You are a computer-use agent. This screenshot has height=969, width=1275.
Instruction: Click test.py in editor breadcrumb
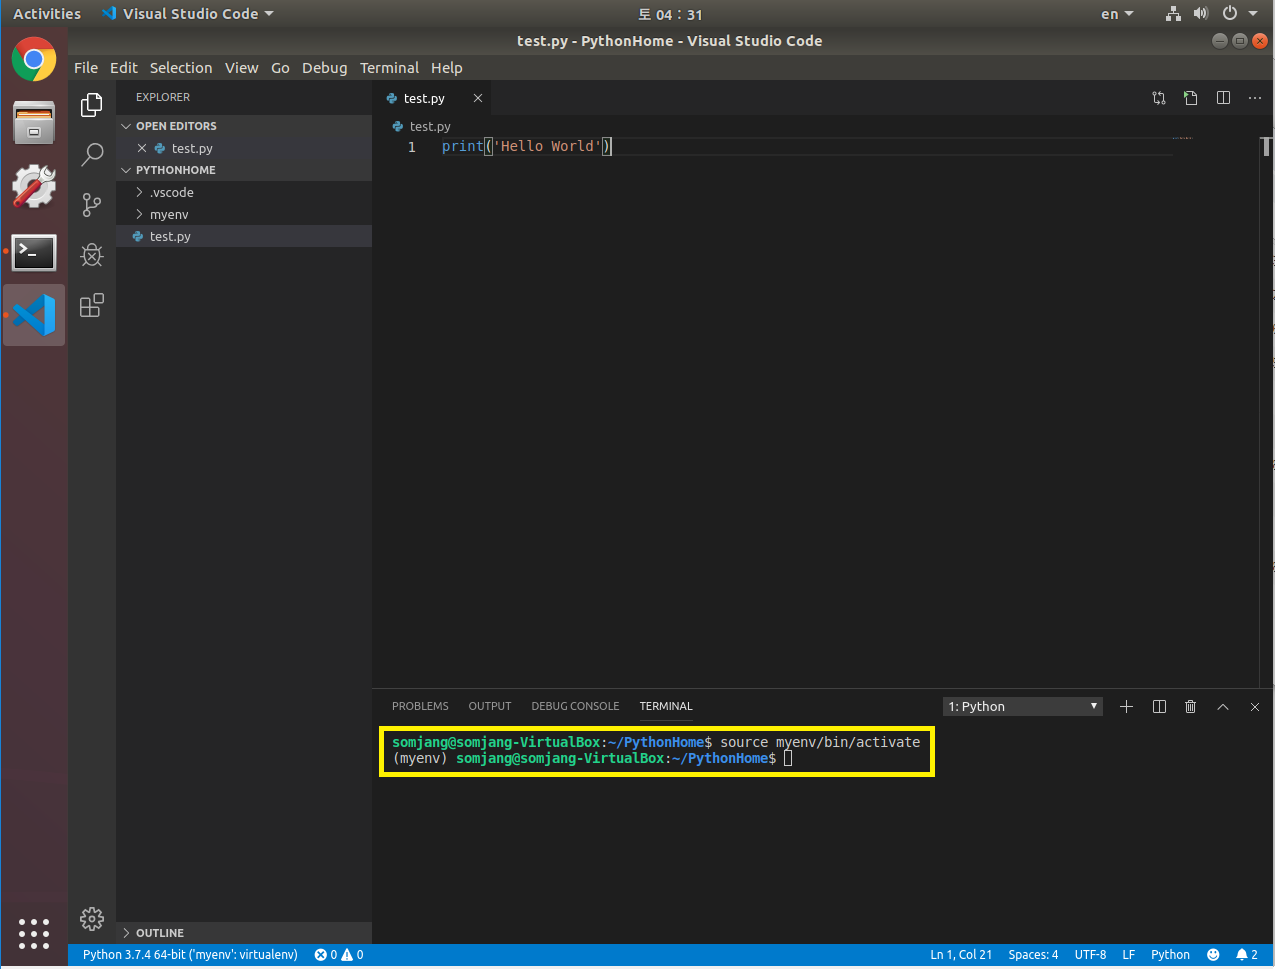[x=430, y=126]
